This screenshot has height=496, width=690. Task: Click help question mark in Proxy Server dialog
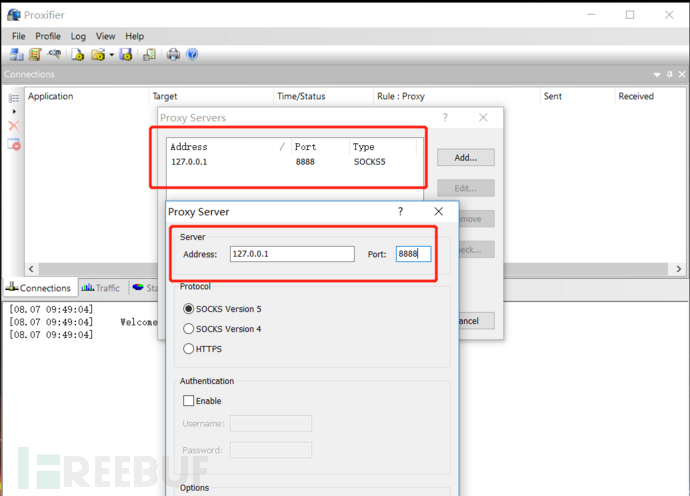click(x=400, y=212)
